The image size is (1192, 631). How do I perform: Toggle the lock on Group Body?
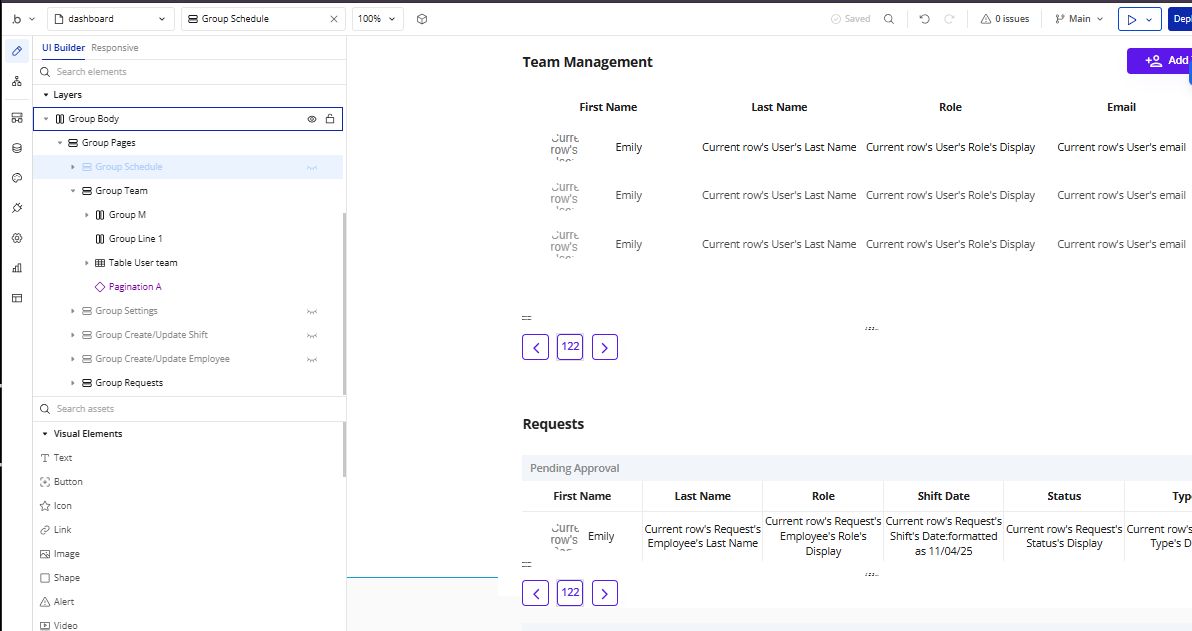click(330, 119)
